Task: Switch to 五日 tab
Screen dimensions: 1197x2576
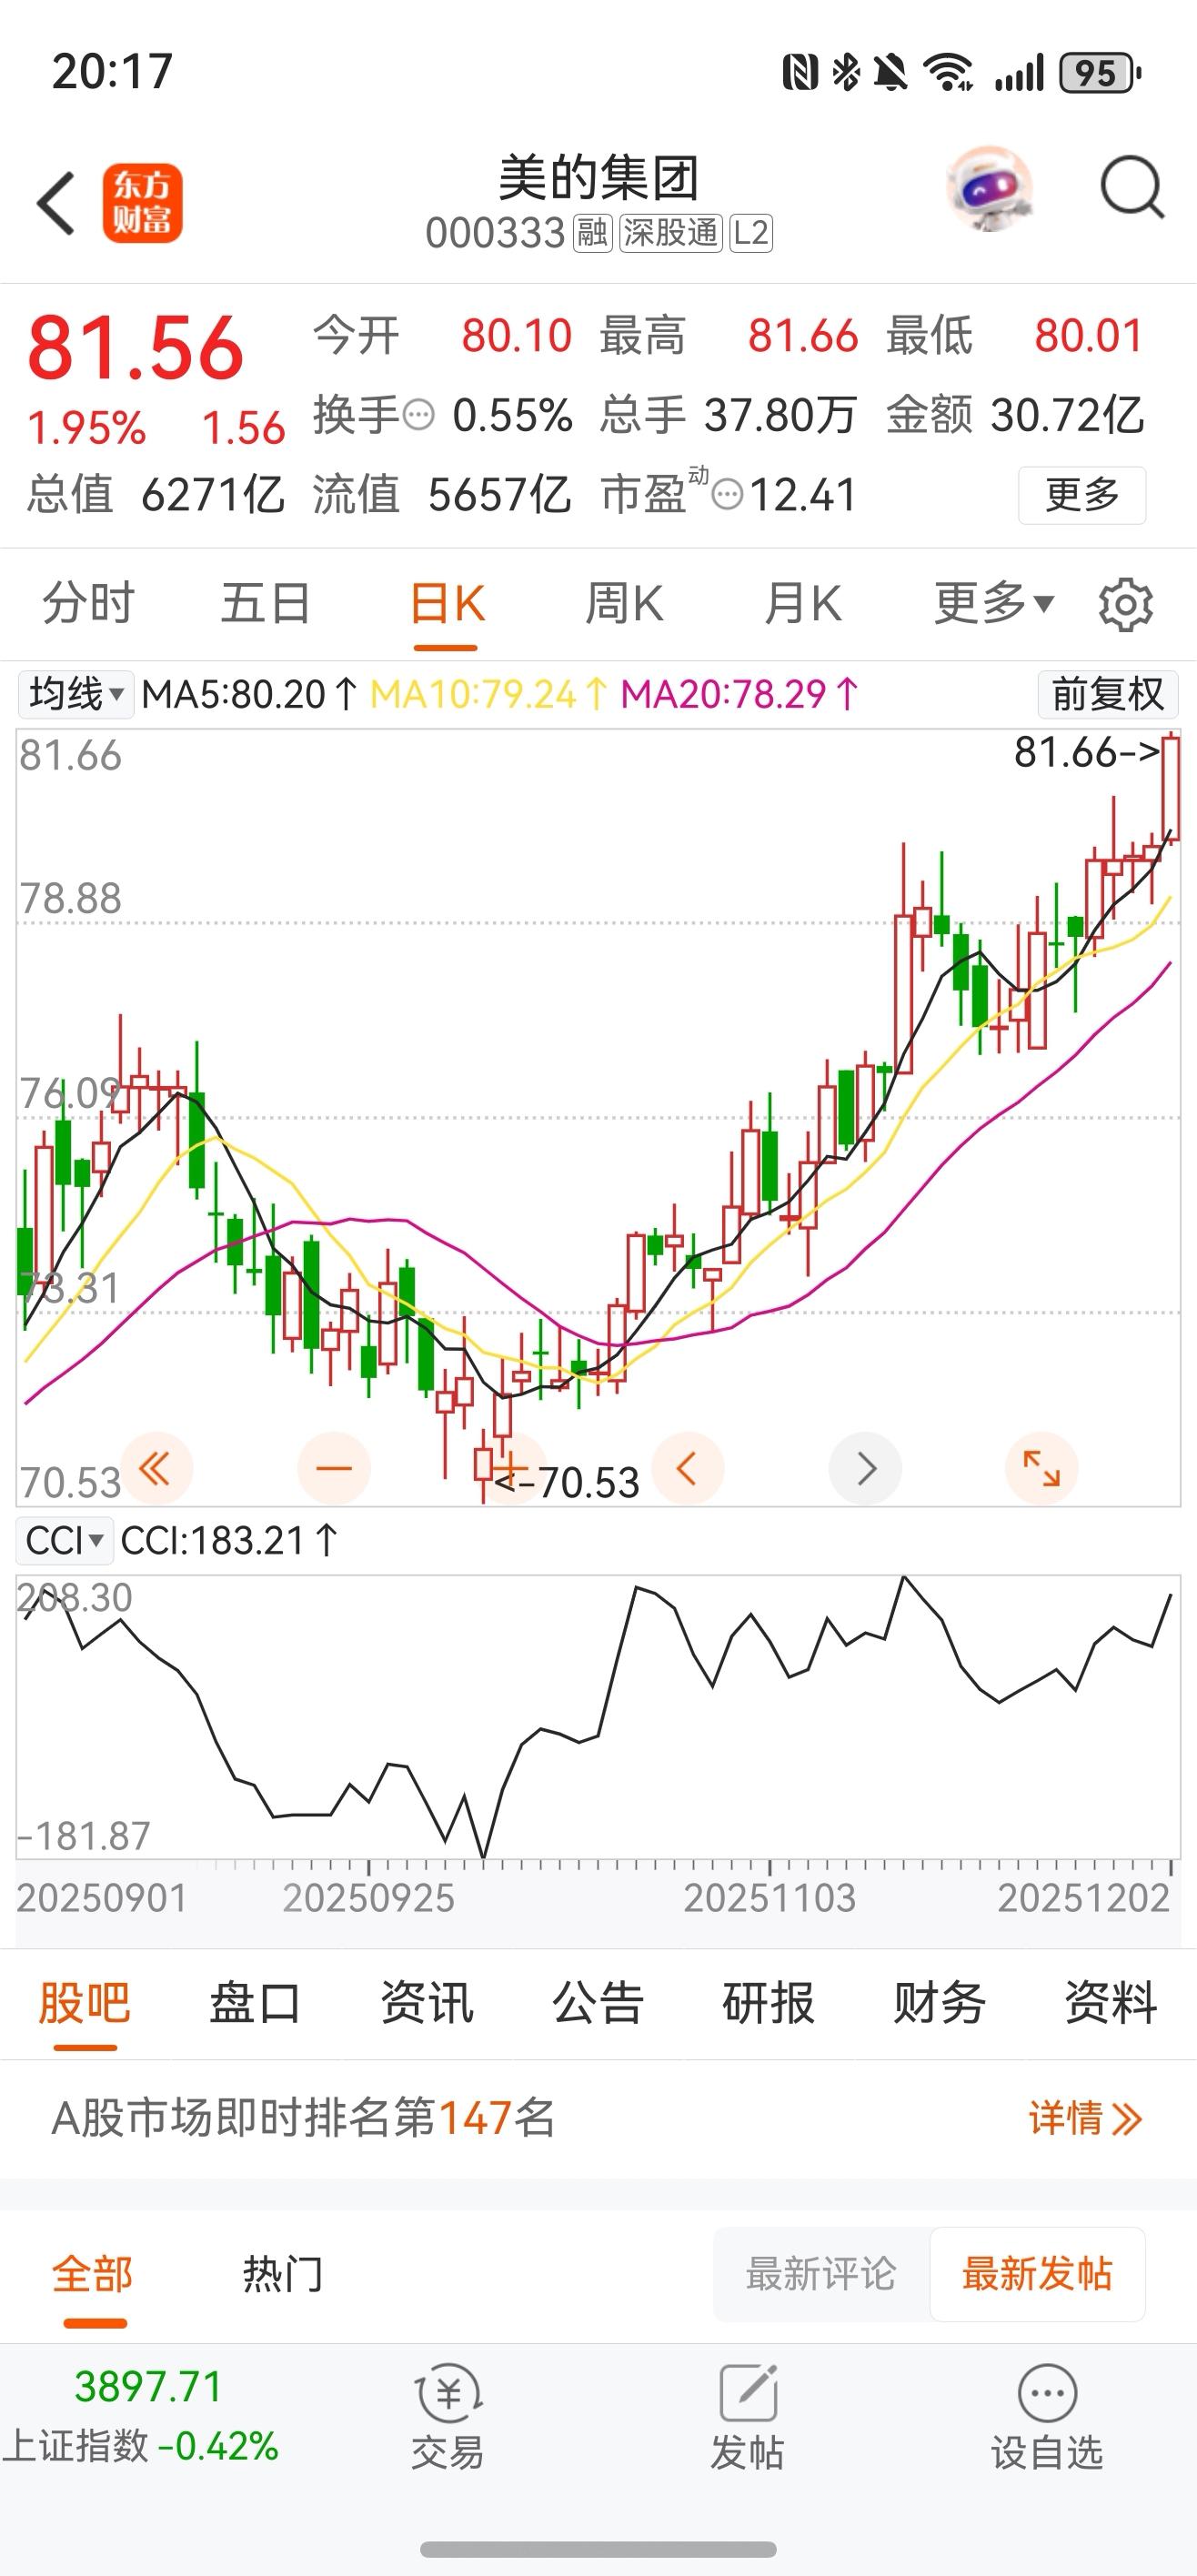Action: (x=265, y=603)
